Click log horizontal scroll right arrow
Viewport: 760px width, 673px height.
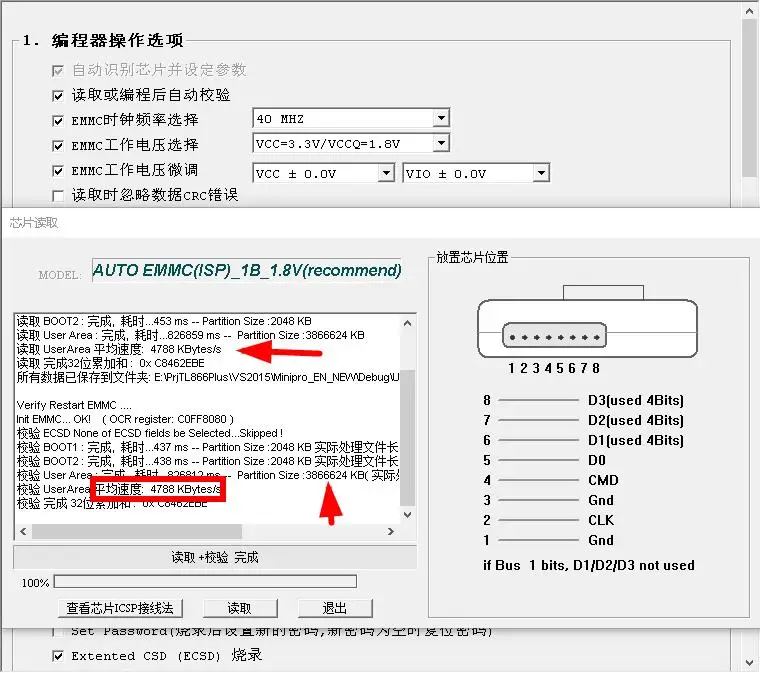click(x=391, y=532)
